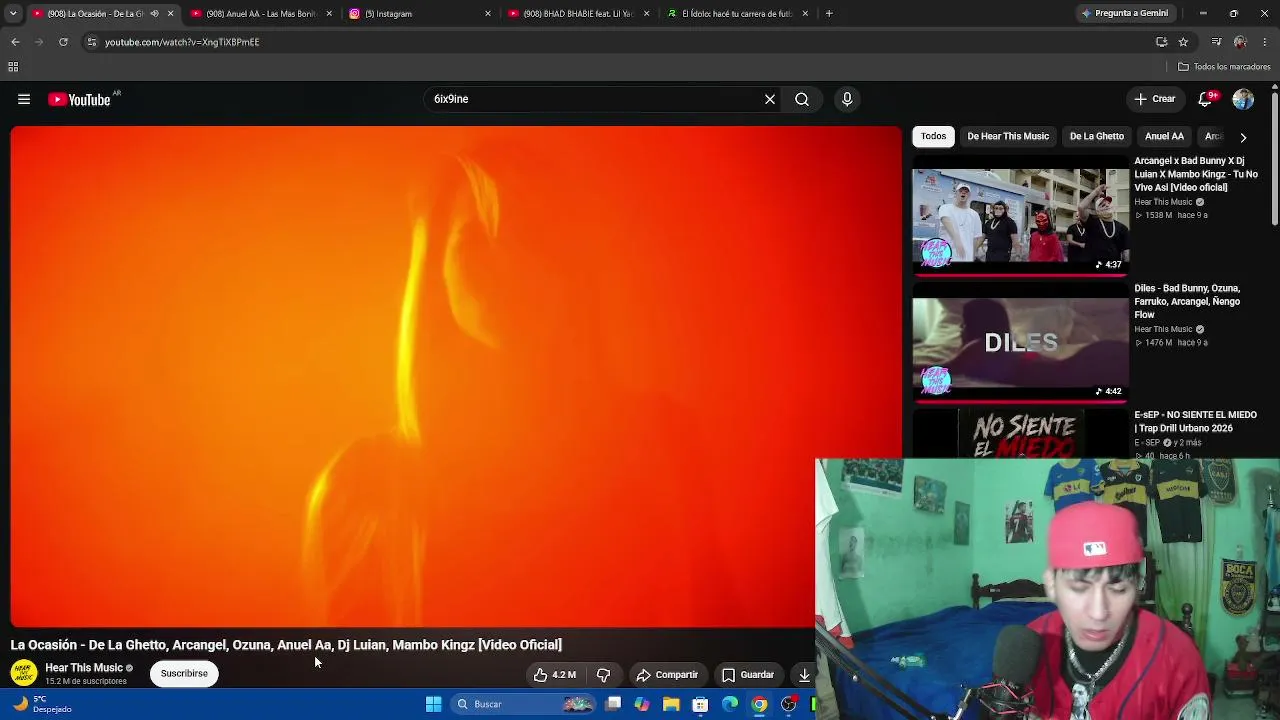Open the Diles video thumbnail
Image resolution: width=1280 pixels, height=720 pixels.
pos(1021,342)
